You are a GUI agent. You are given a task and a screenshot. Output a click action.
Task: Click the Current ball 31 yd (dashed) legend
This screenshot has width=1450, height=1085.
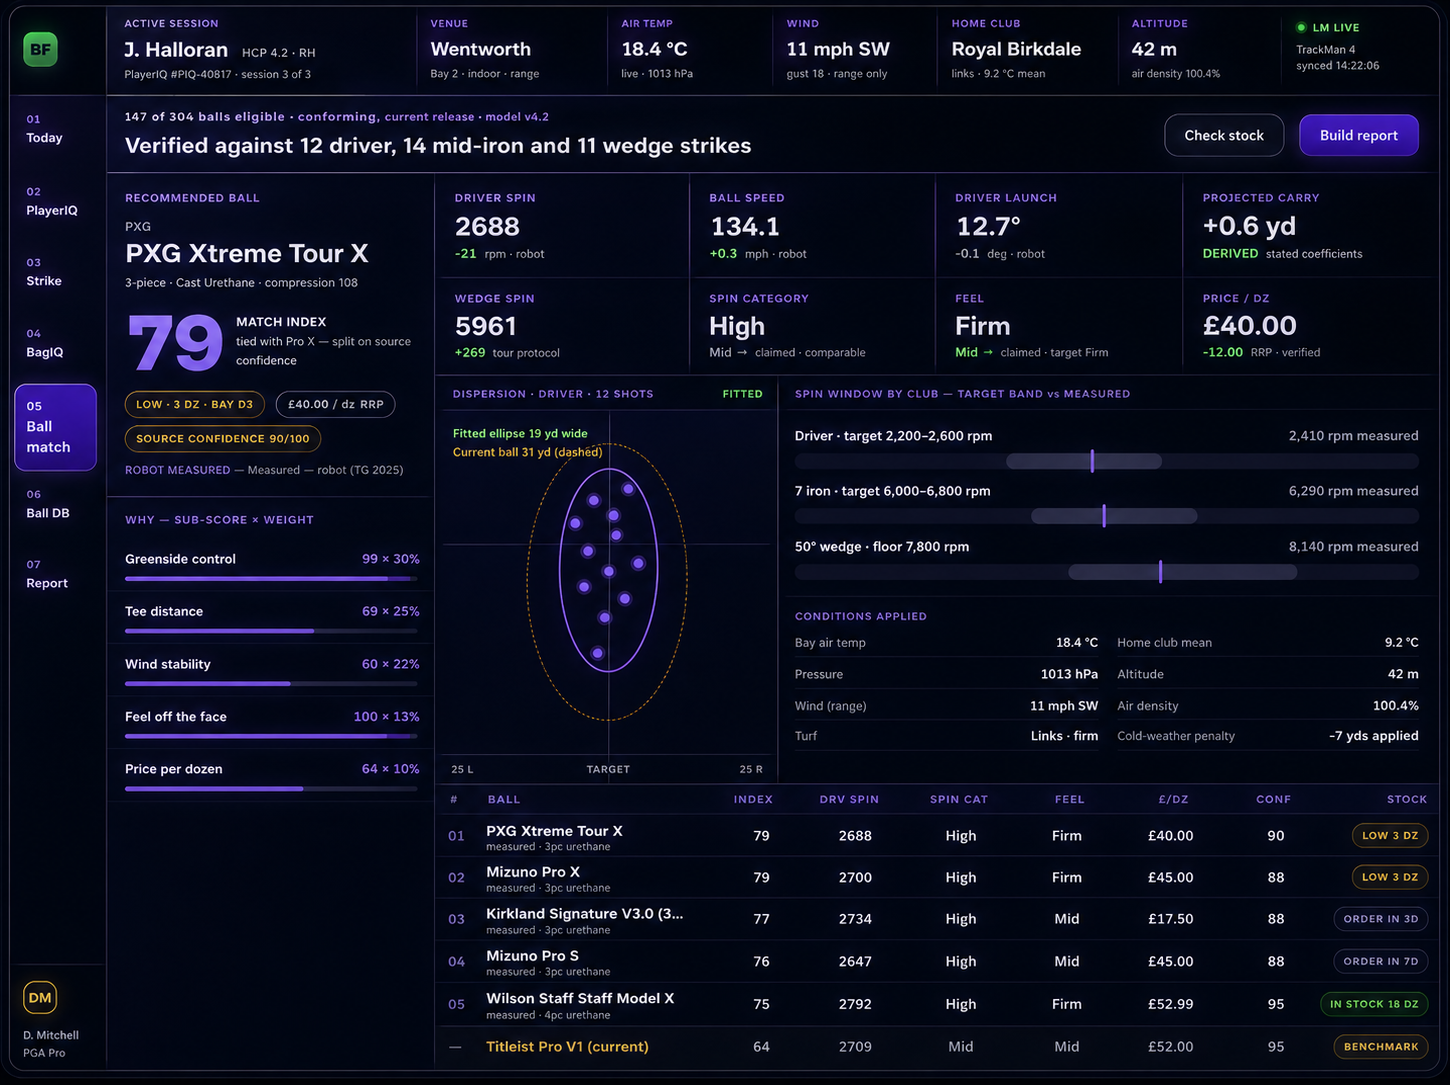pos(528,453)
